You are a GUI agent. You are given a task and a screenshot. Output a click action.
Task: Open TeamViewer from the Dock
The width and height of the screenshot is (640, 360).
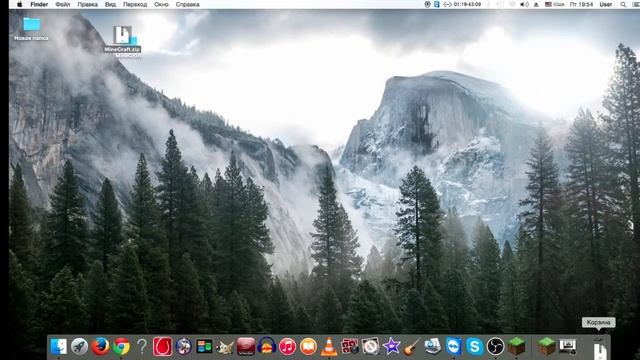453,347
